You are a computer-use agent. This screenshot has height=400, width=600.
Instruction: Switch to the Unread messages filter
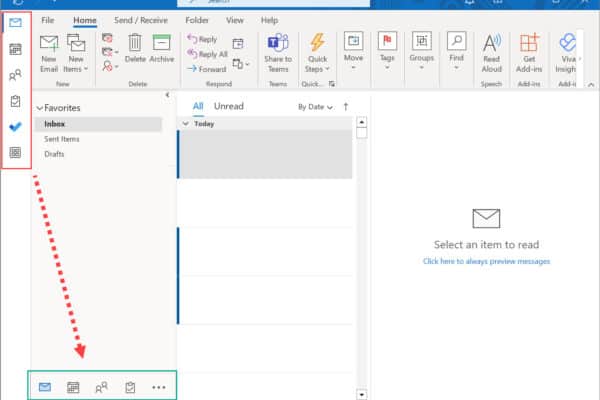pyautogui.click(x=229, y=106)
